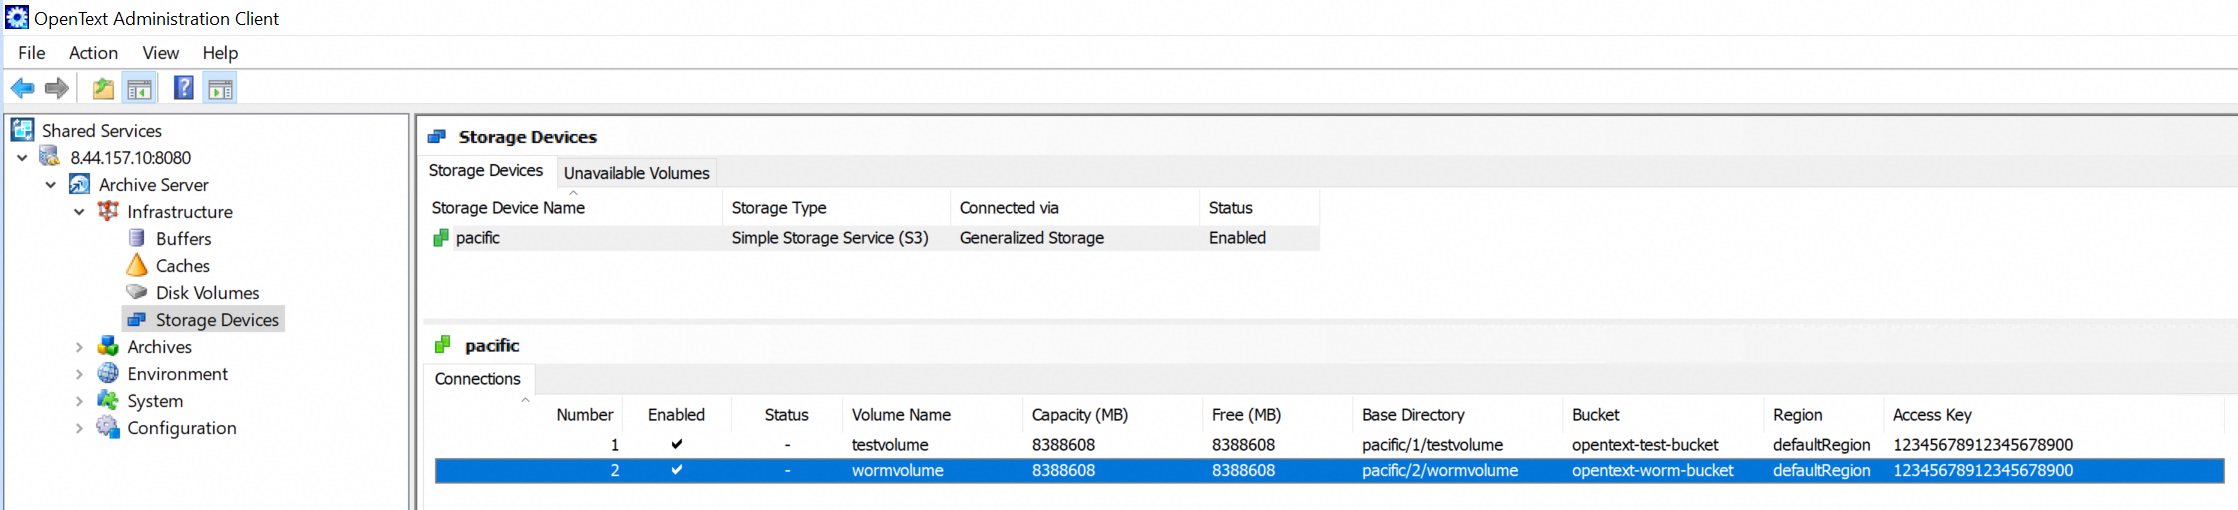This screenshot has width=2238, height=510.
Task: Click the pacific/1/testvolume base directory
Action: (x=1432, y=445)
